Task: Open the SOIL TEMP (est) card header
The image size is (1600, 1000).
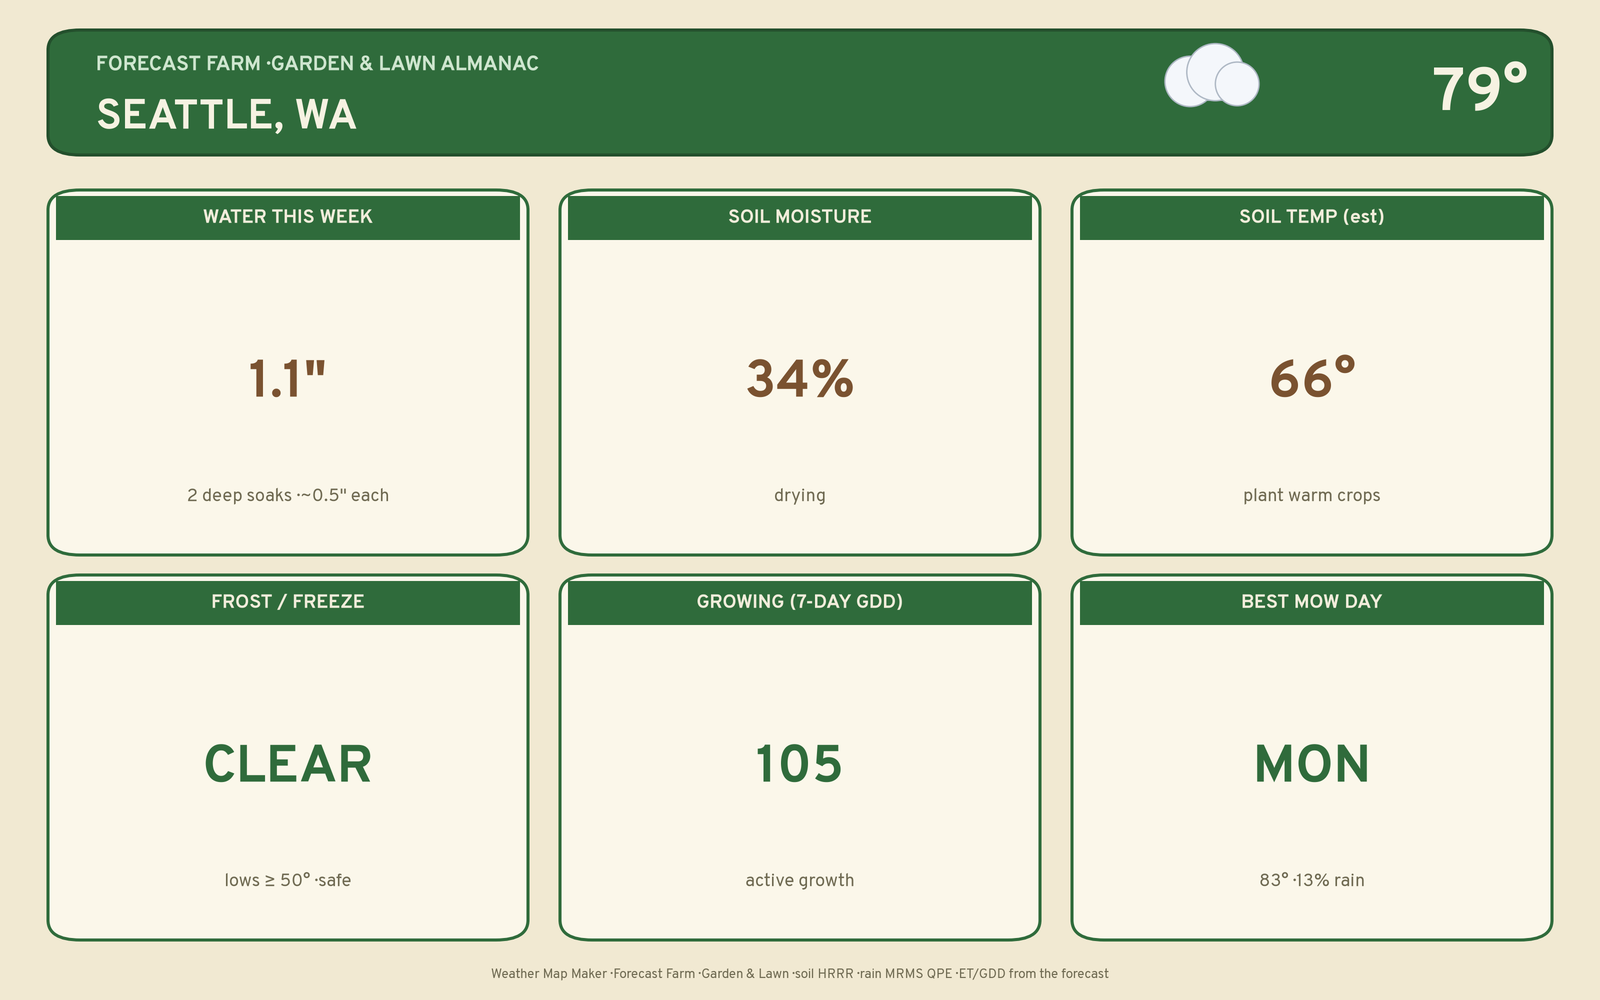Action: (1312, 217)
